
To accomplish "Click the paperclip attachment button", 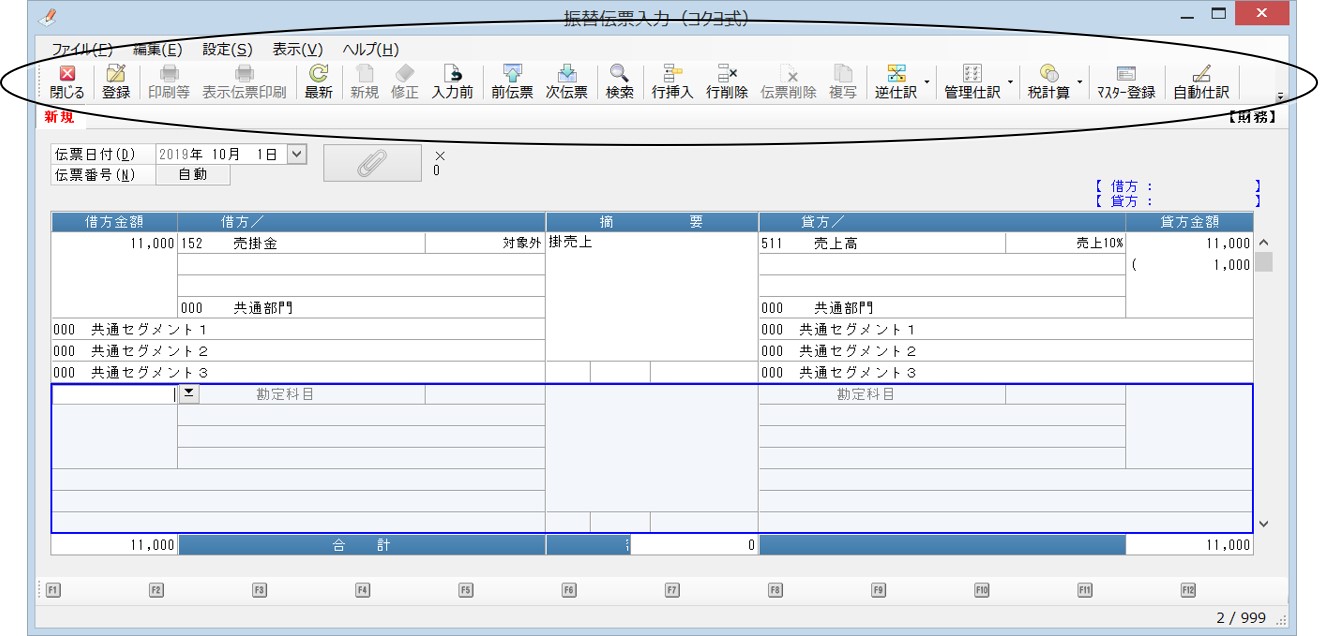I will [372, 164].
